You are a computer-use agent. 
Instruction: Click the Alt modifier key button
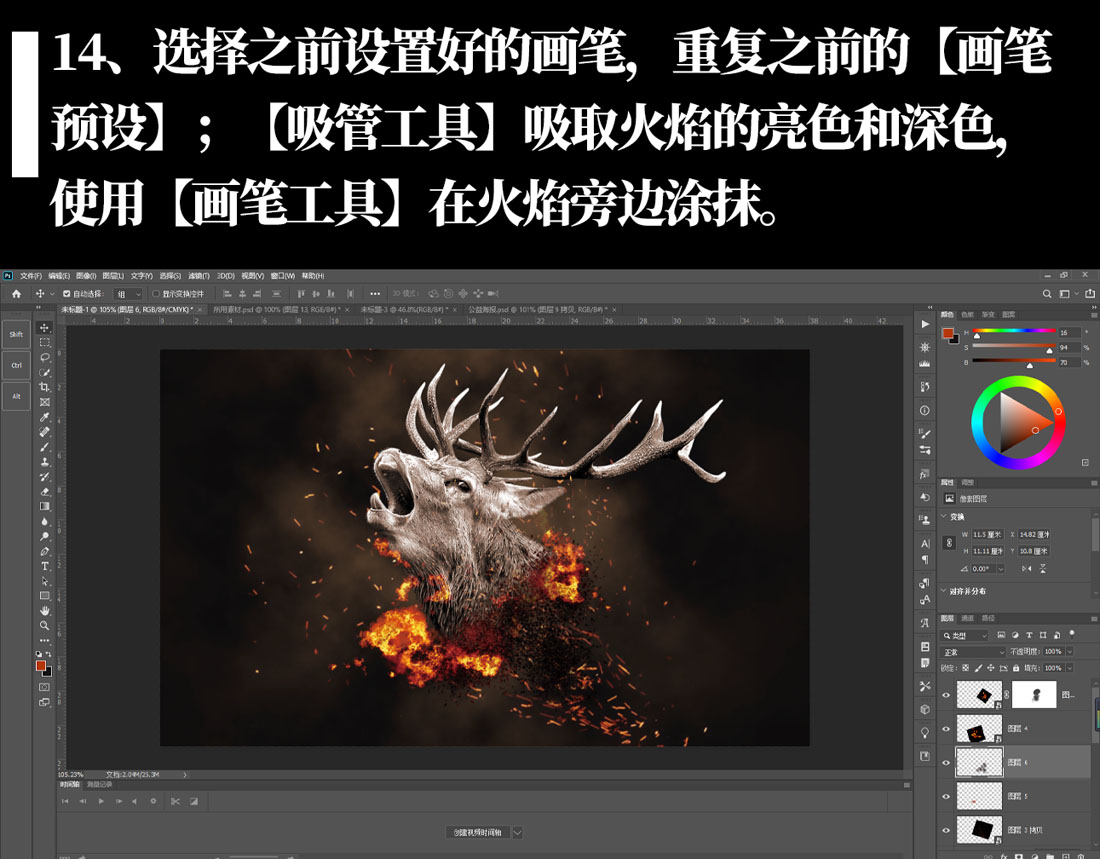coord(16,397)
